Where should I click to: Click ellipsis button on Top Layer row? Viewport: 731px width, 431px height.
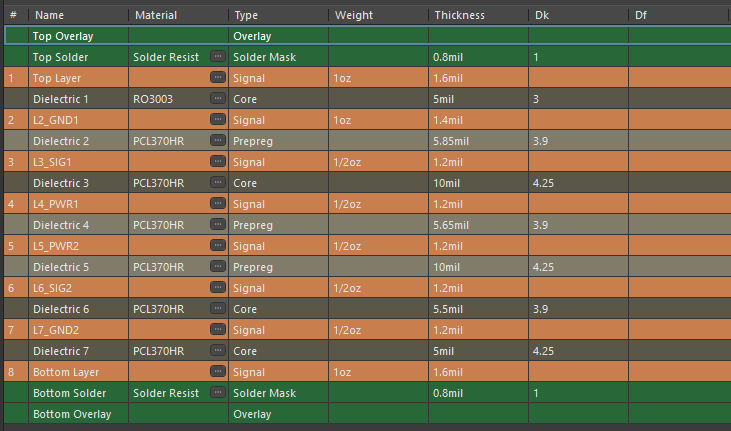click(x=217, y=78)
